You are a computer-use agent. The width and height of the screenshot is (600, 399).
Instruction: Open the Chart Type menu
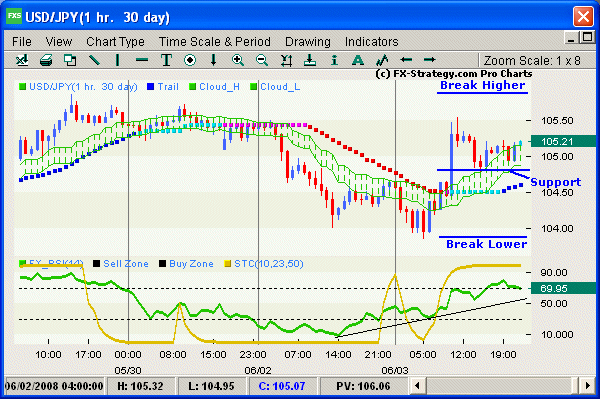coord(115,42)
